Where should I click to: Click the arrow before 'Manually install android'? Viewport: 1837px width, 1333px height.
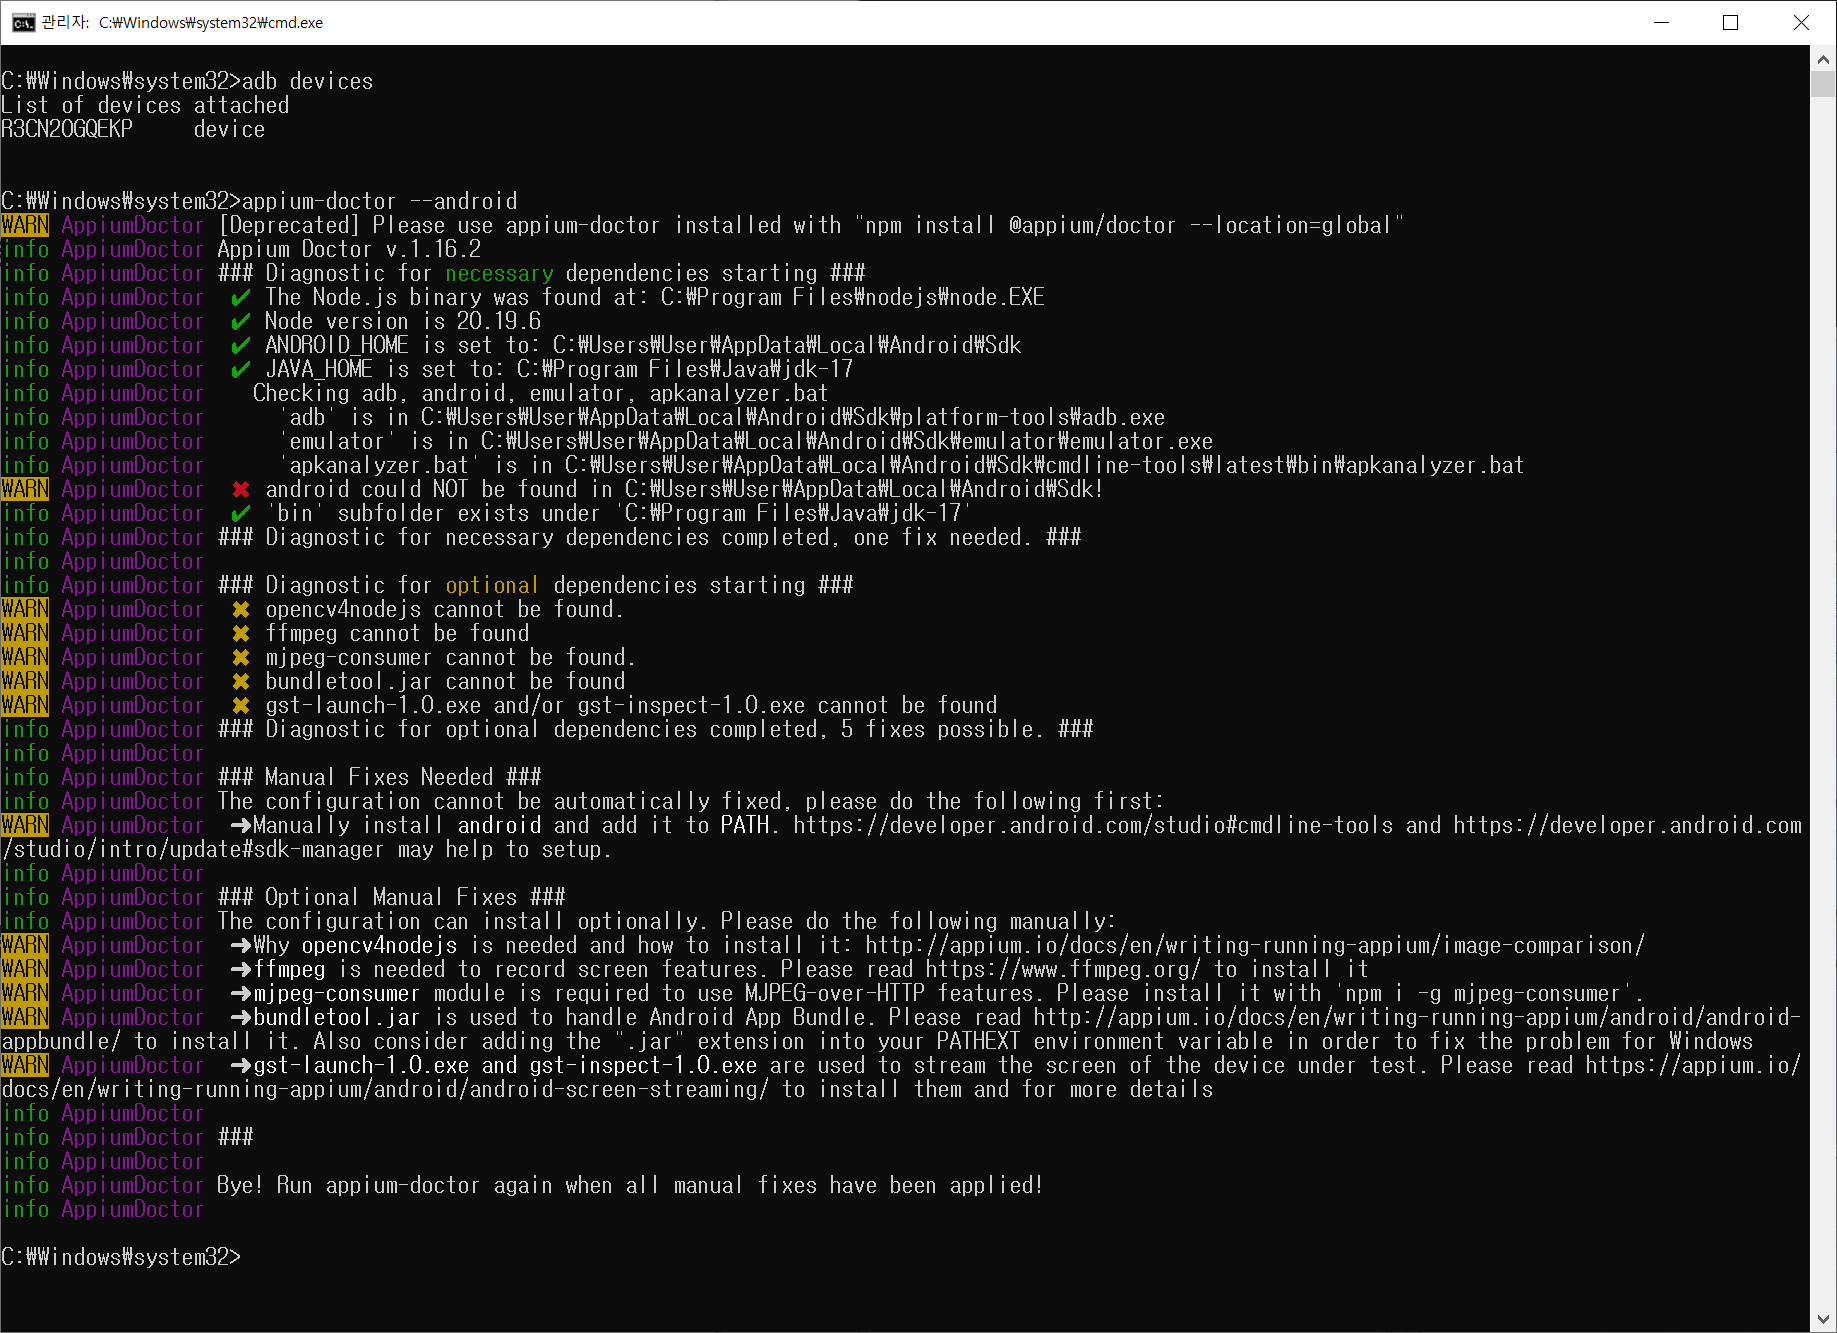click(x=241, y=825)
